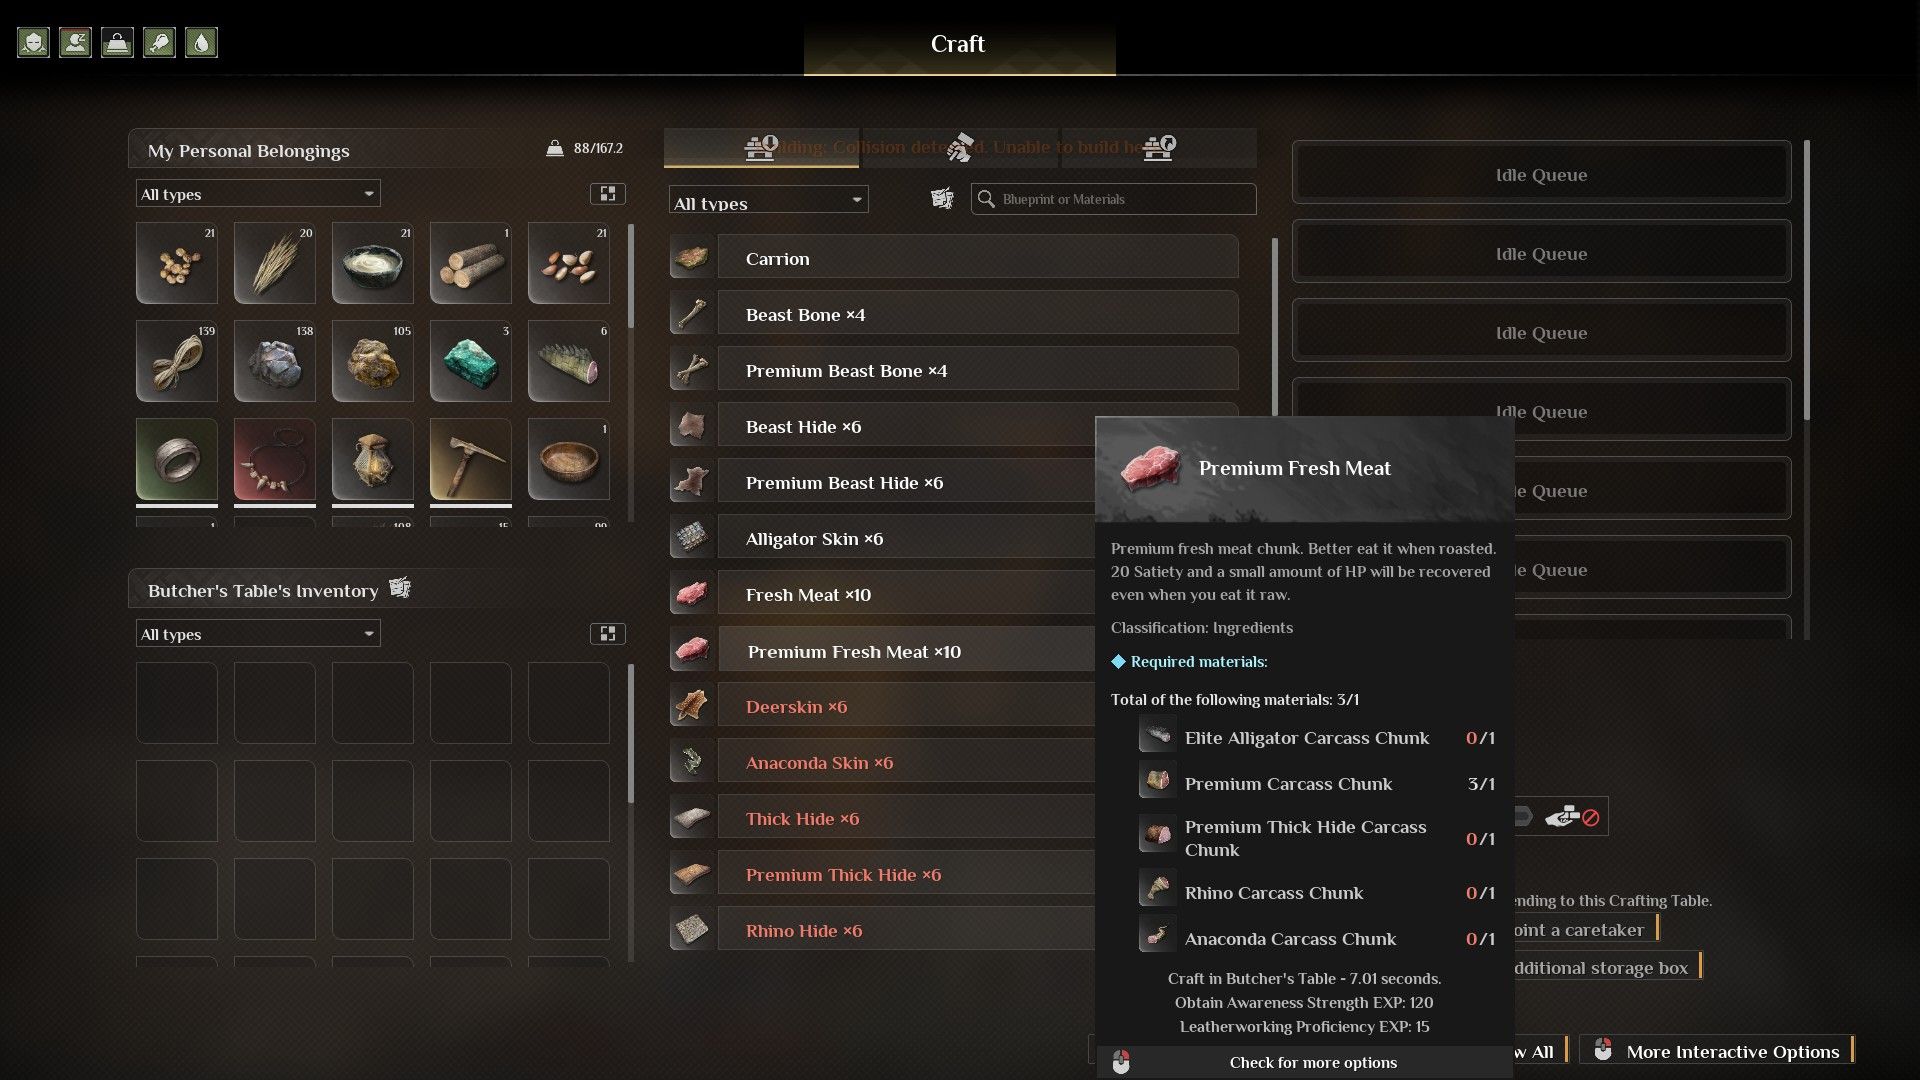Click the Blueprint or Materials search field
Viewport: 1920px width, 1080px height.
(1113, 199)
